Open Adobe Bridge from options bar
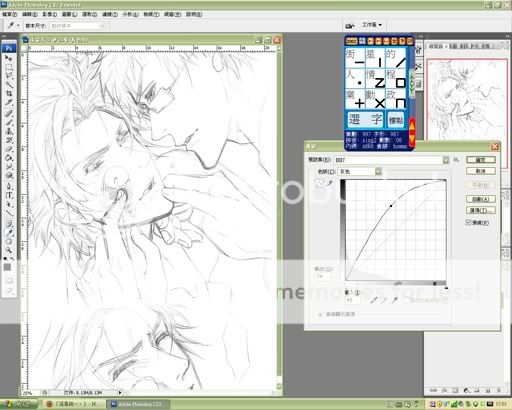 coord(349,25)
